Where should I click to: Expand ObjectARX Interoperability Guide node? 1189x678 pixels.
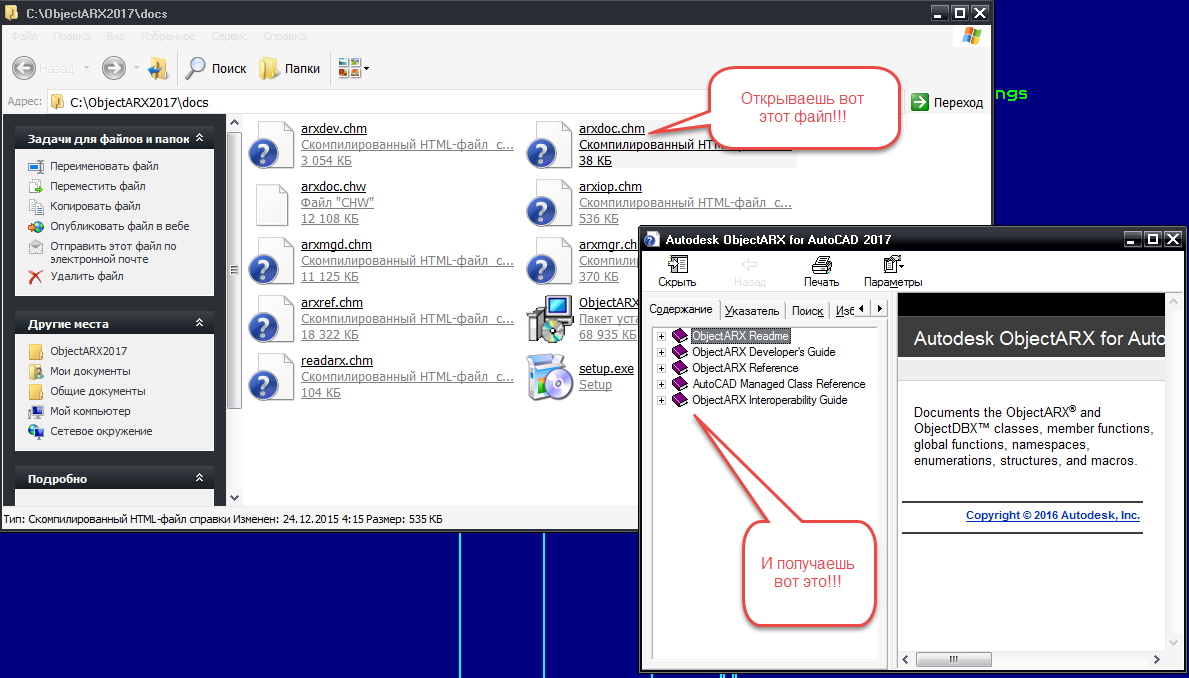661,400
